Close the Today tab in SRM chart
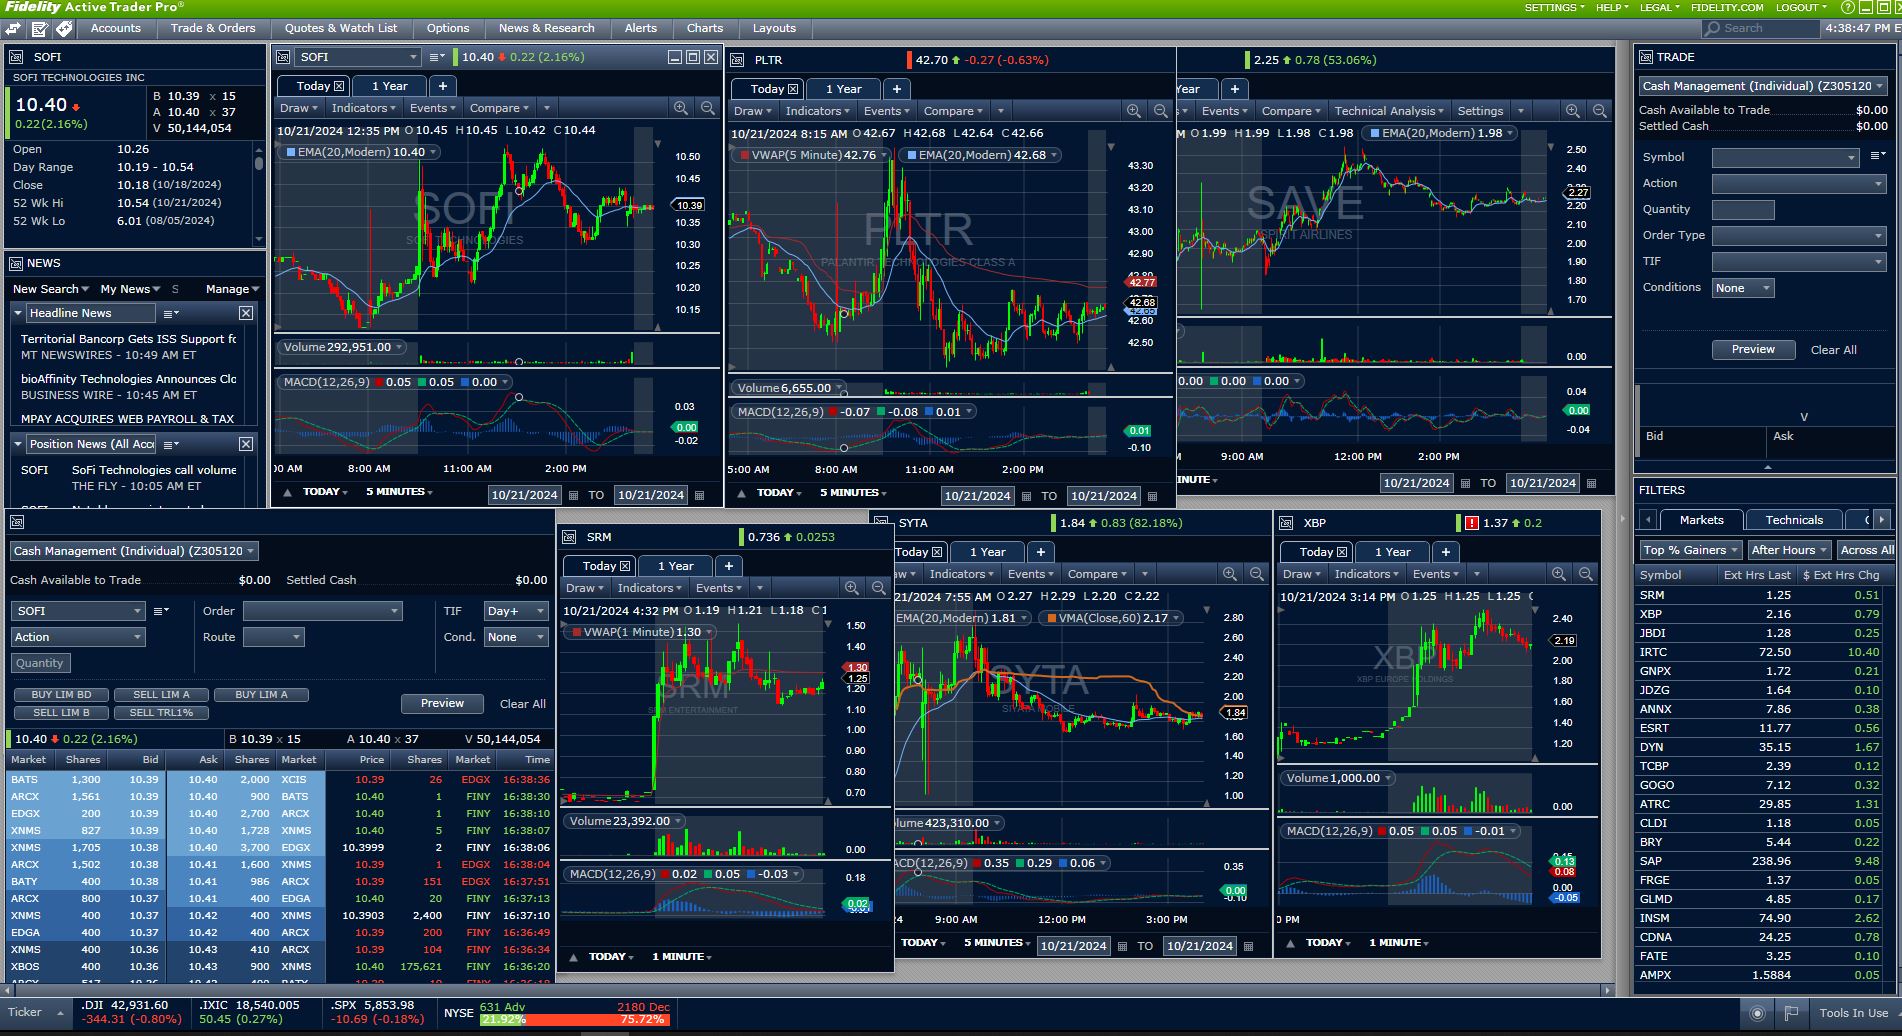 click(625, 566)
